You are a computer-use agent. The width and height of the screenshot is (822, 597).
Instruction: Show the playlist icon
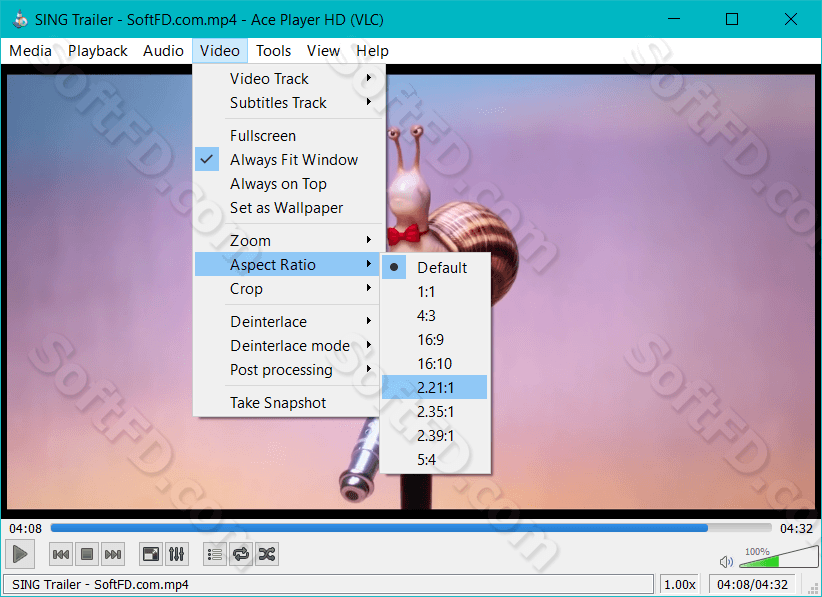(x=215, y=555)
